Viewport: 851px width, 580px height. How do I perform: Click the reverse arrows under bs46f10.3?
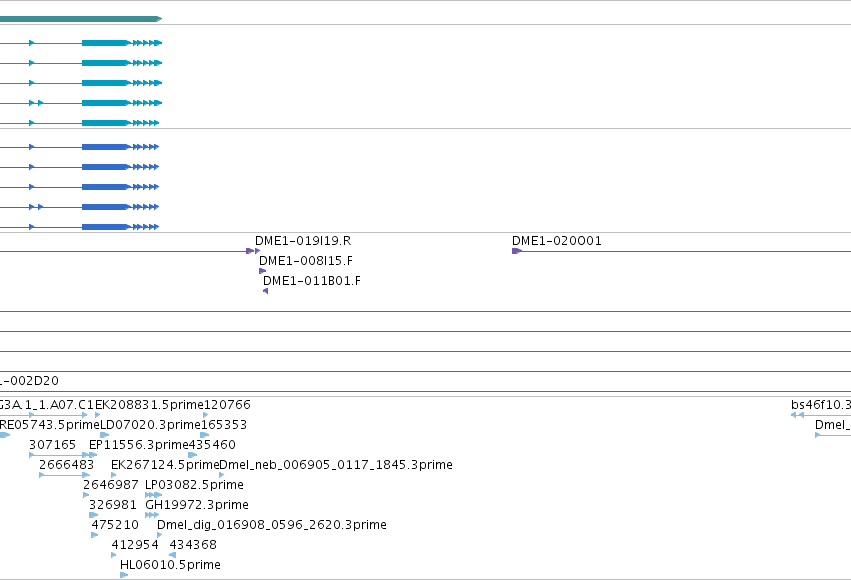[797, 415]
